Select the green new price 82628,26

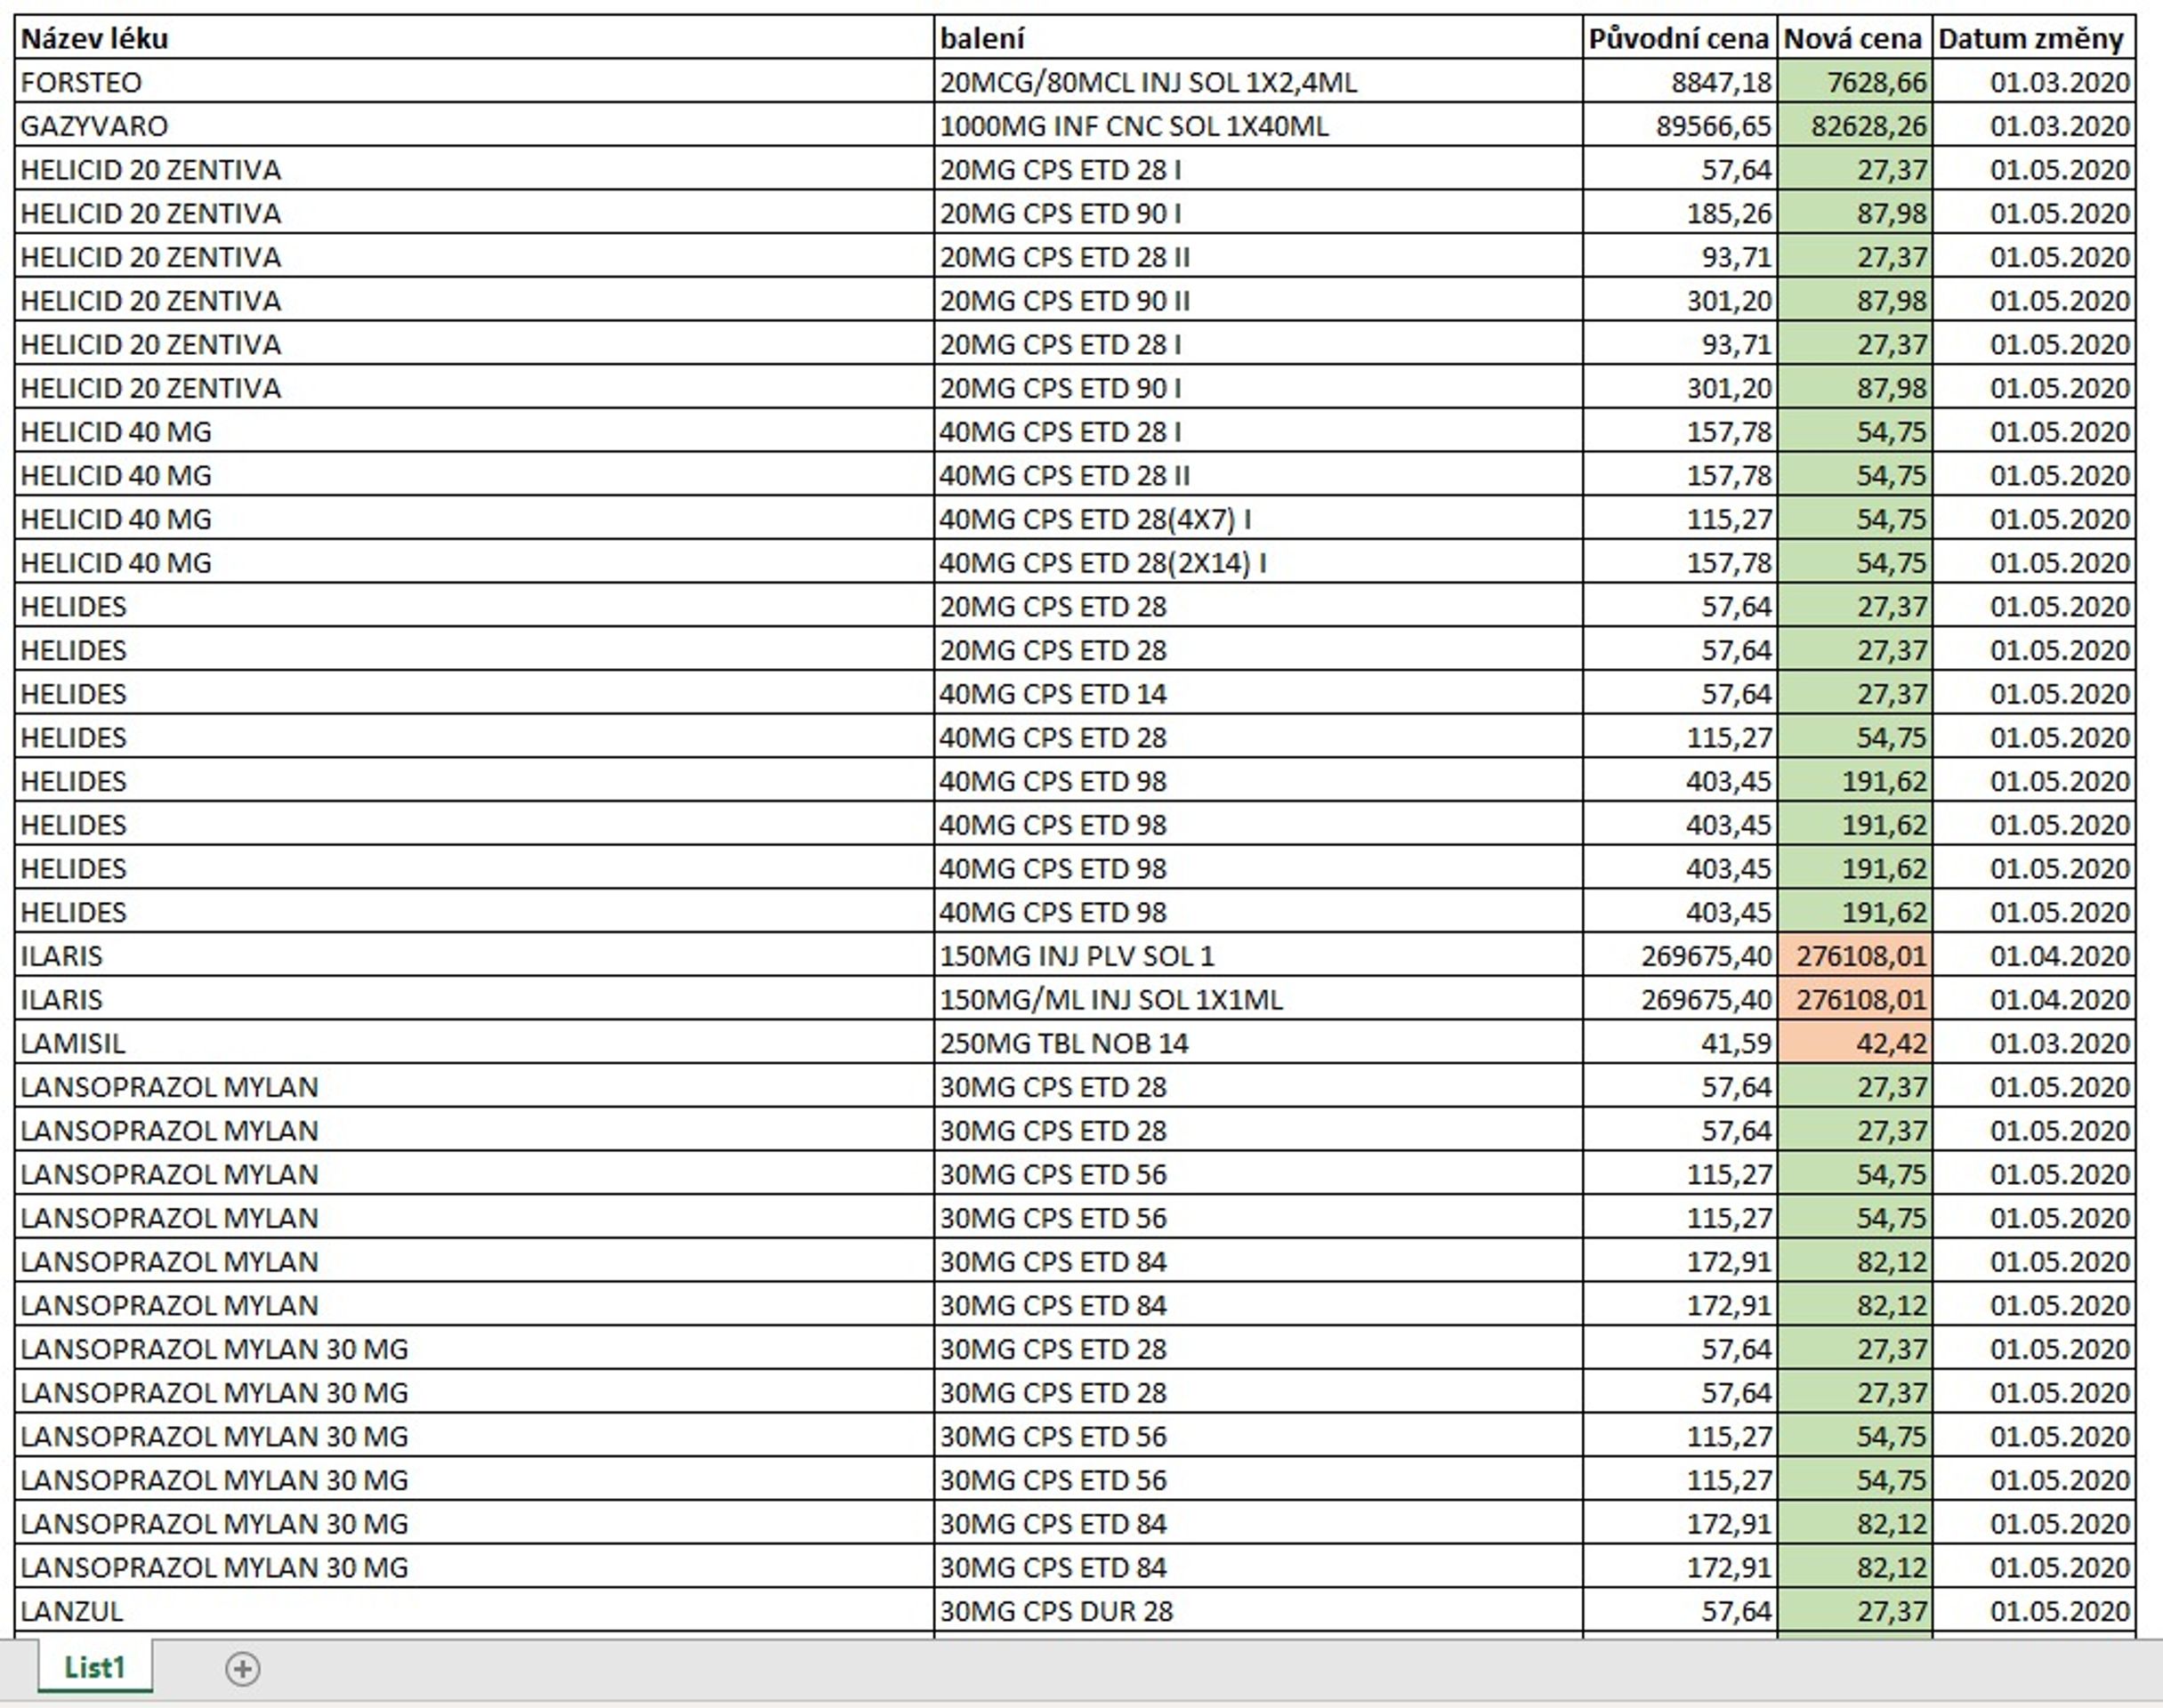tap(1855, 126)
